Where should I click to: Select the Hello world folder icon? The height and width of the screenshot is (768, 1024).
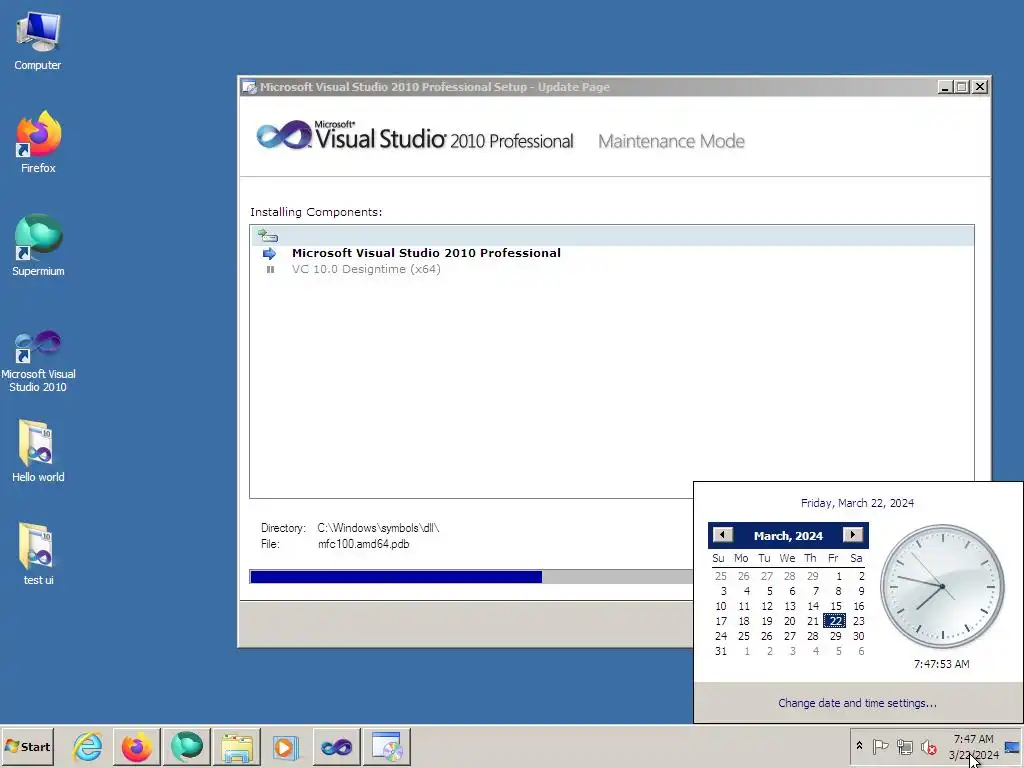[x=38, y=451]
